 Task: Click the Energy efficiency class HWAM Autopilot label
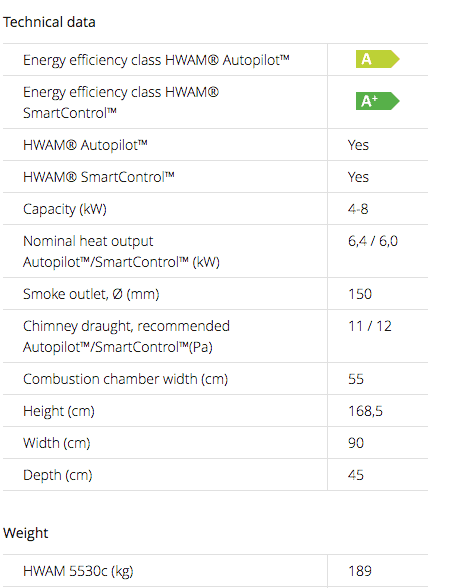pos(156,60)
